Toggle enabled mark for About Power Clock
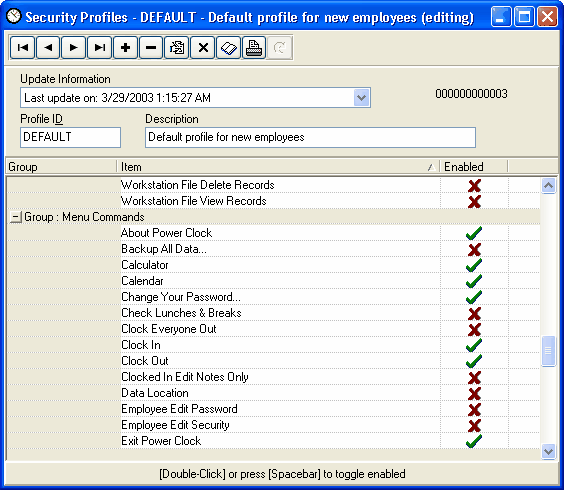Image resolution: width=564 pixels, height=490 pixels. (x=474, y=233)
